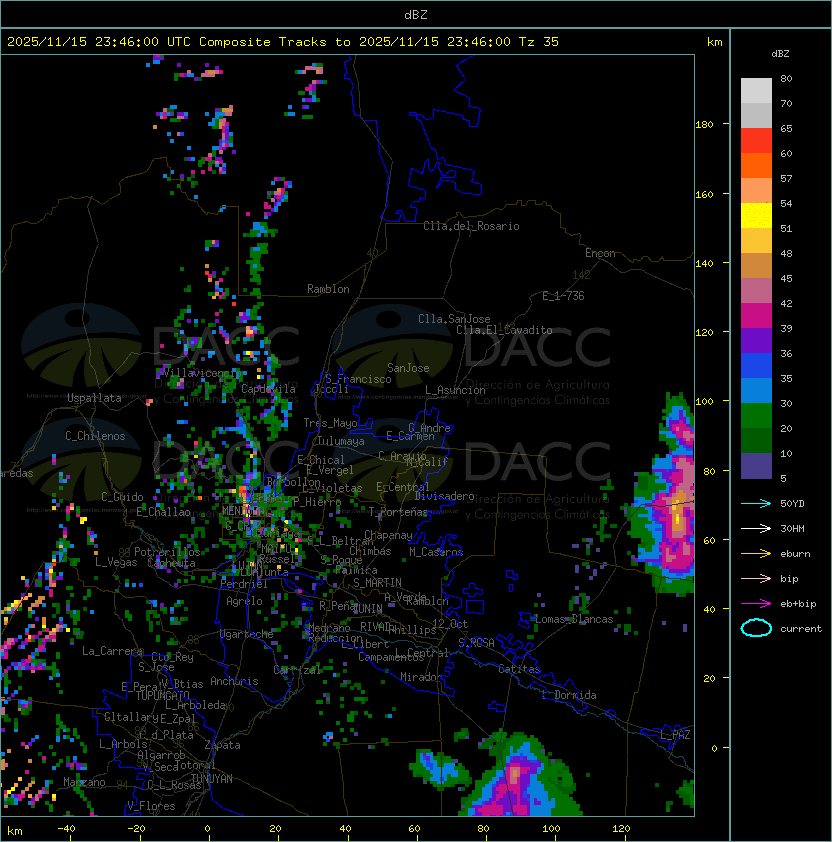The height and width of the screenshot is (842, 832).
Task: Click the cyan 'current' ellipse legend icon
Action: tap(756, 628)
